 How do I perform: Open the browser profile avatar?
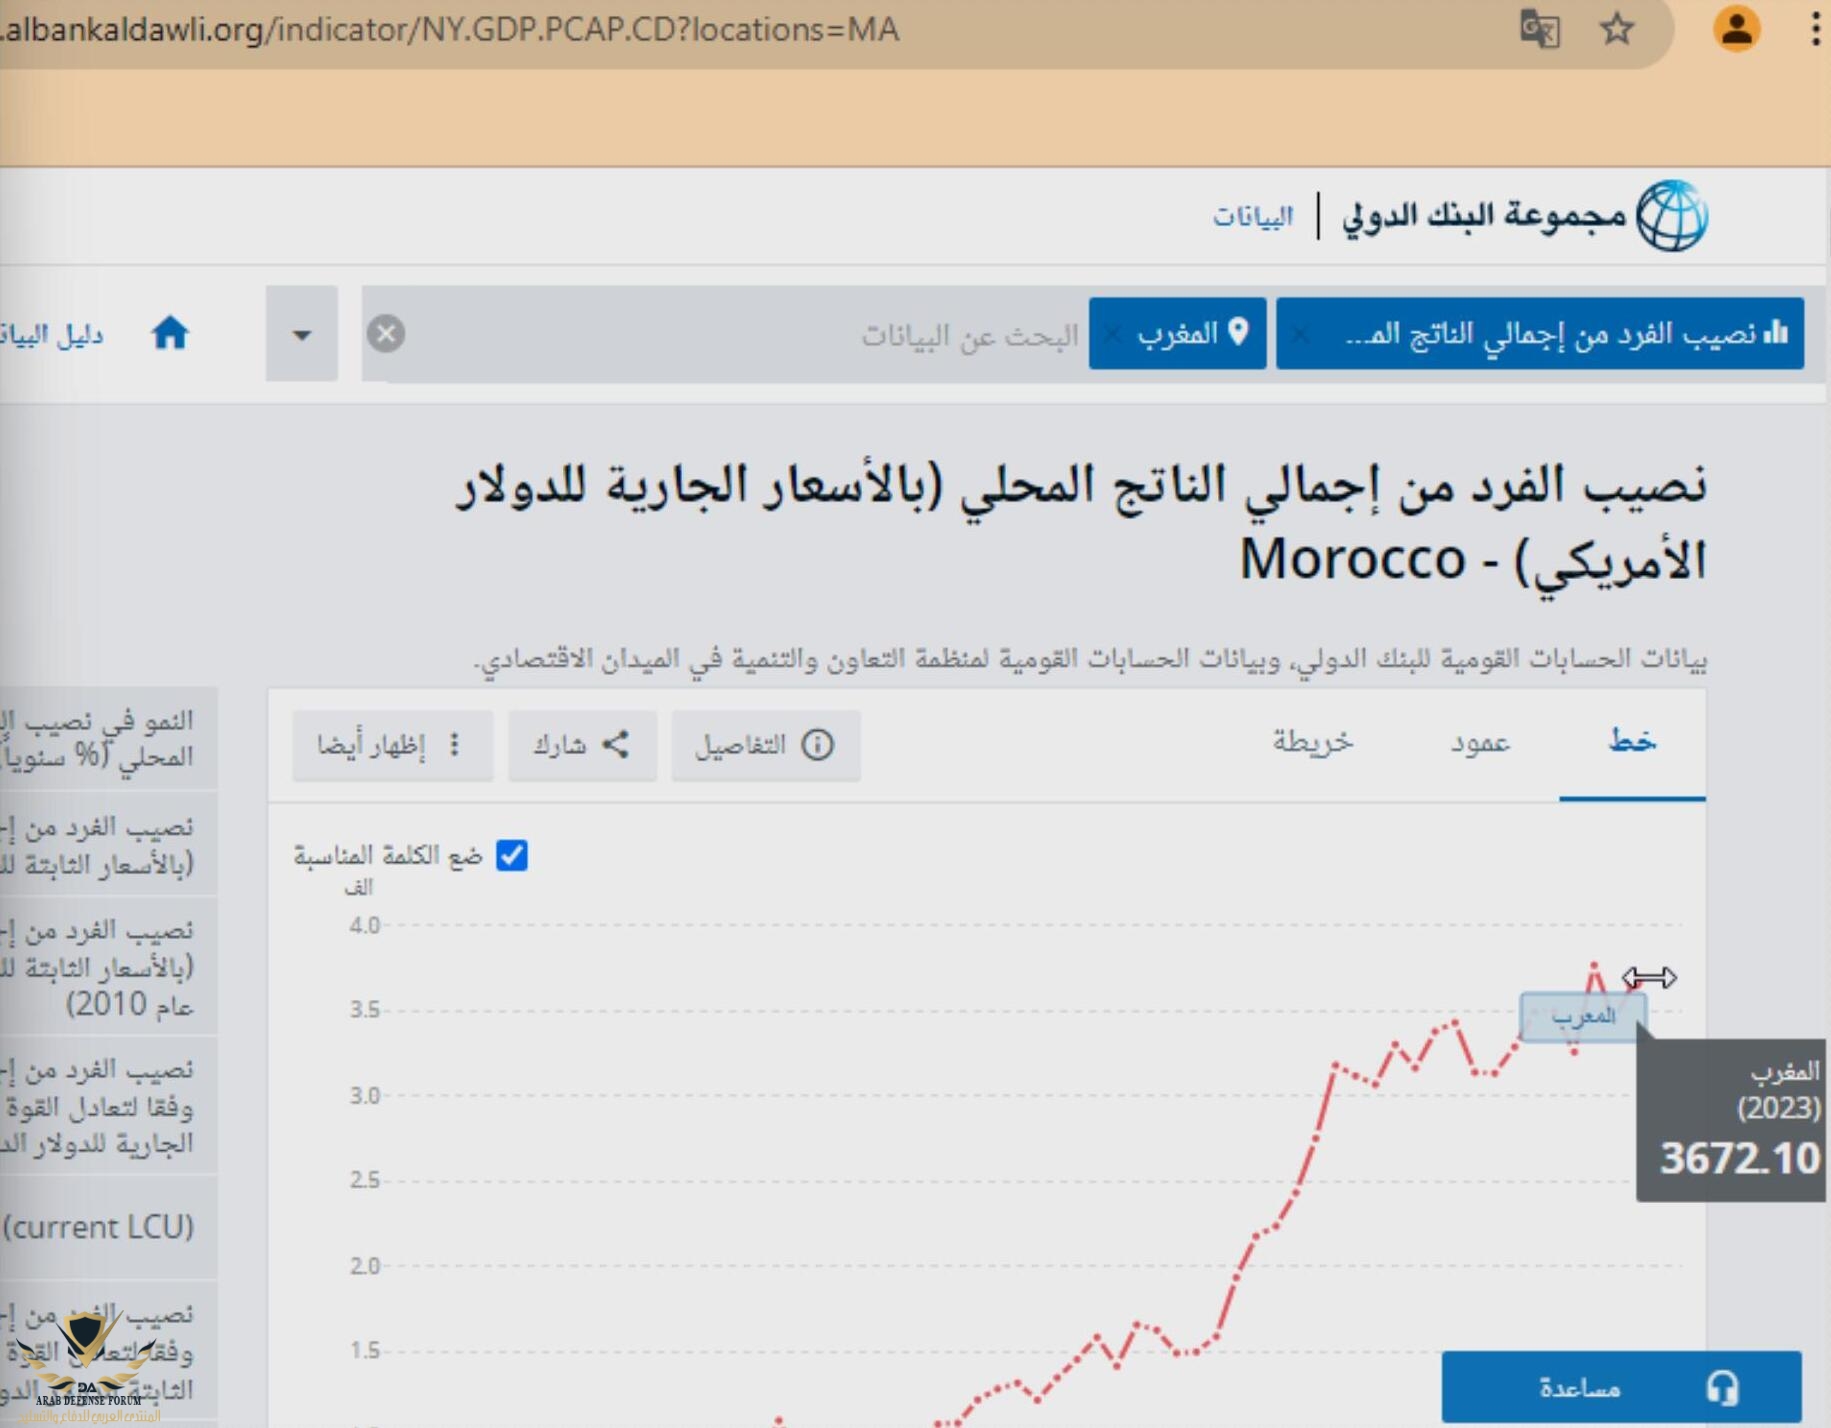(x=1736, y=29)
